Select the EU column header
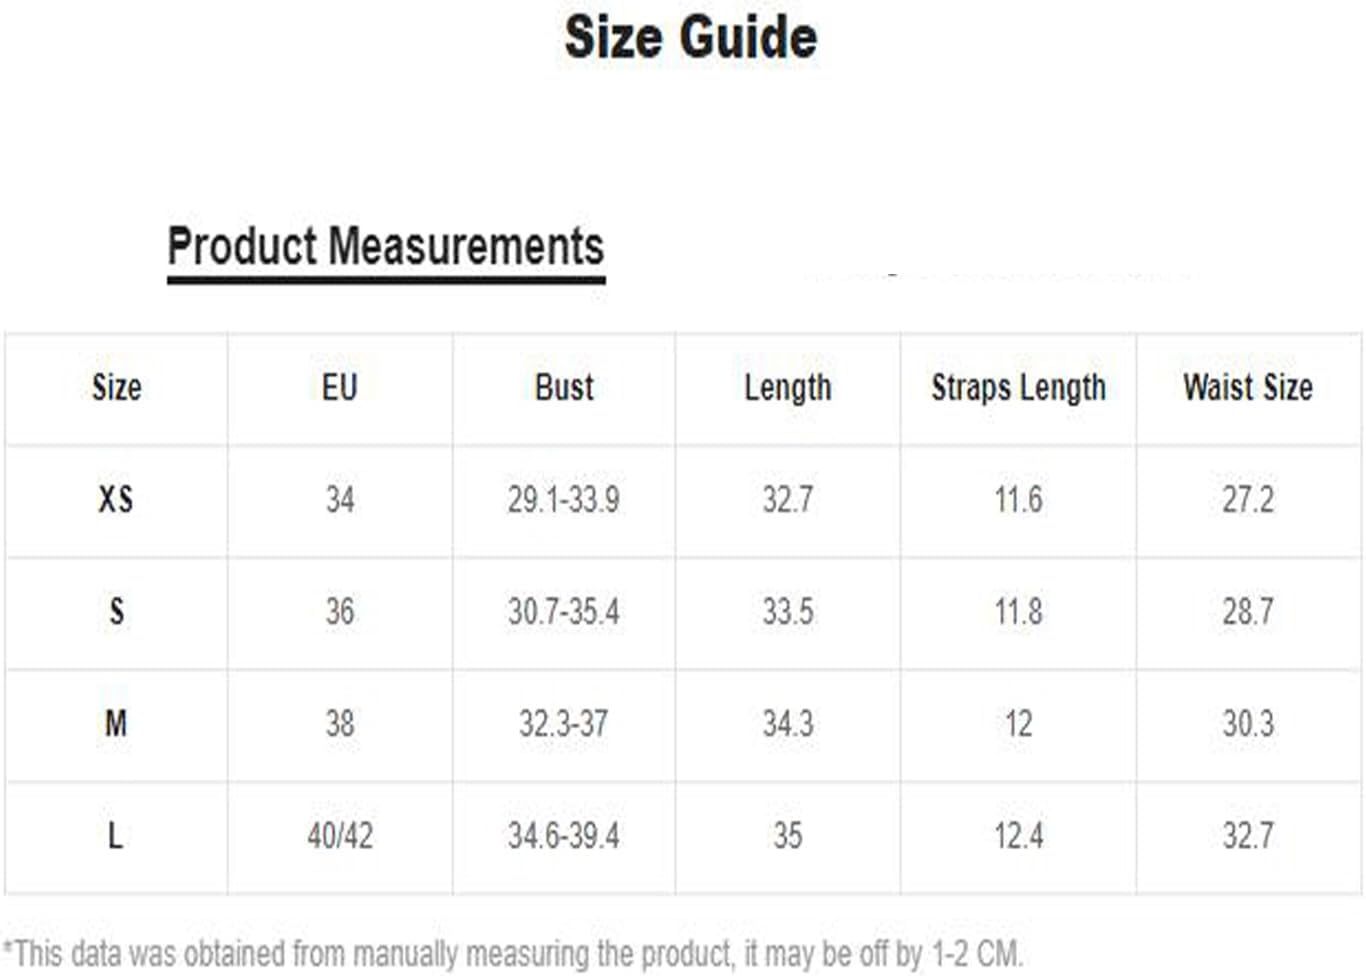The width and height of the screenshot is (1366, 976). pos(339,387)
